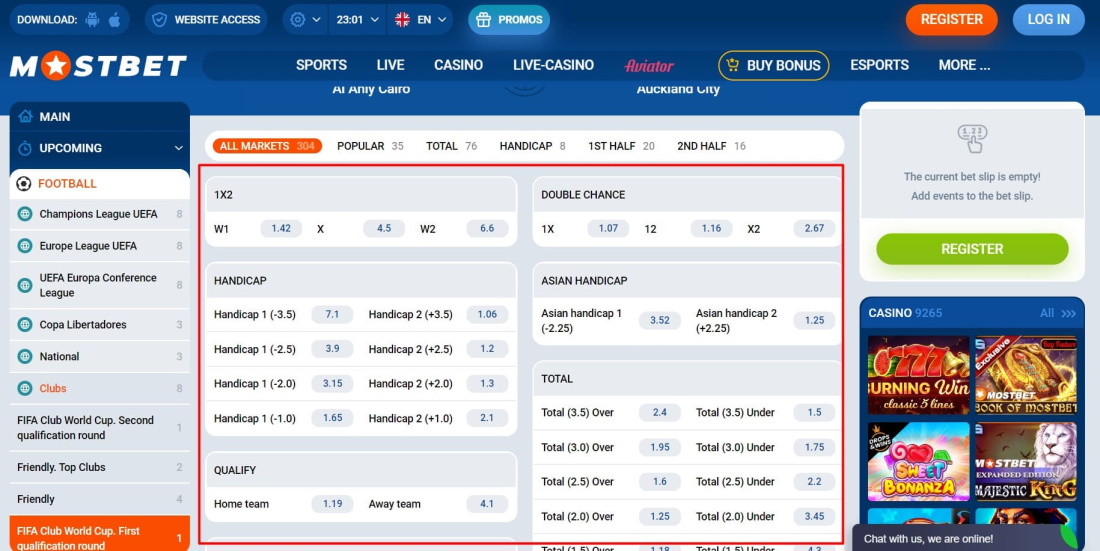Open the Aviator game link
Screen dimensions: 1100x551
(x=649, y=65)
